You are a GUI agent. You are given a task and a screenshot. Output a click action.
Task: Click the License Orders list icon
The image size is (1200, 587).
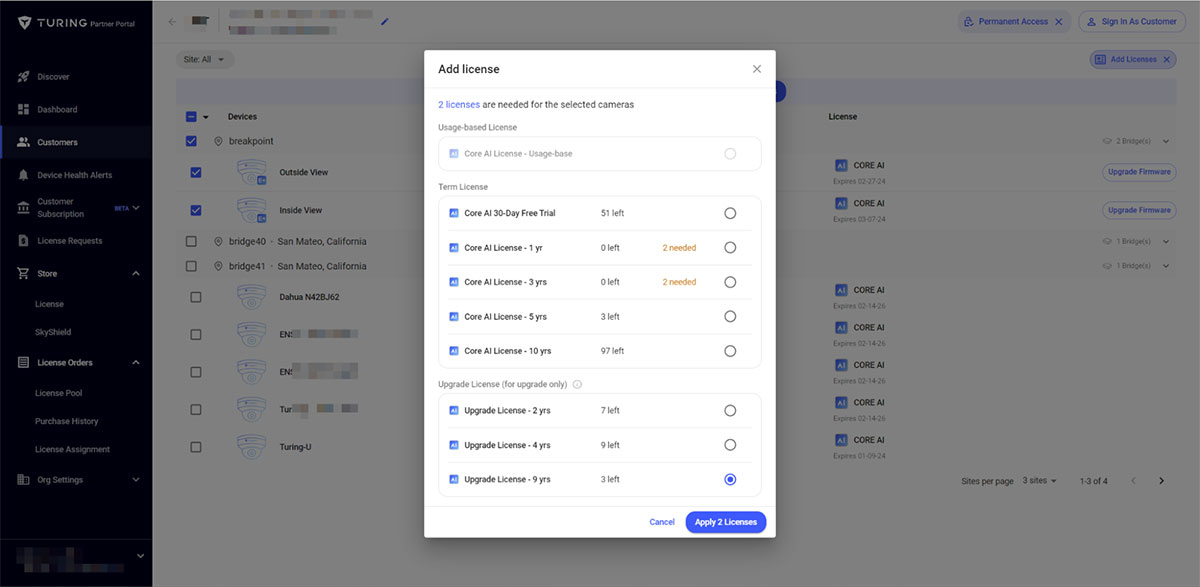[x=25, y=362]
